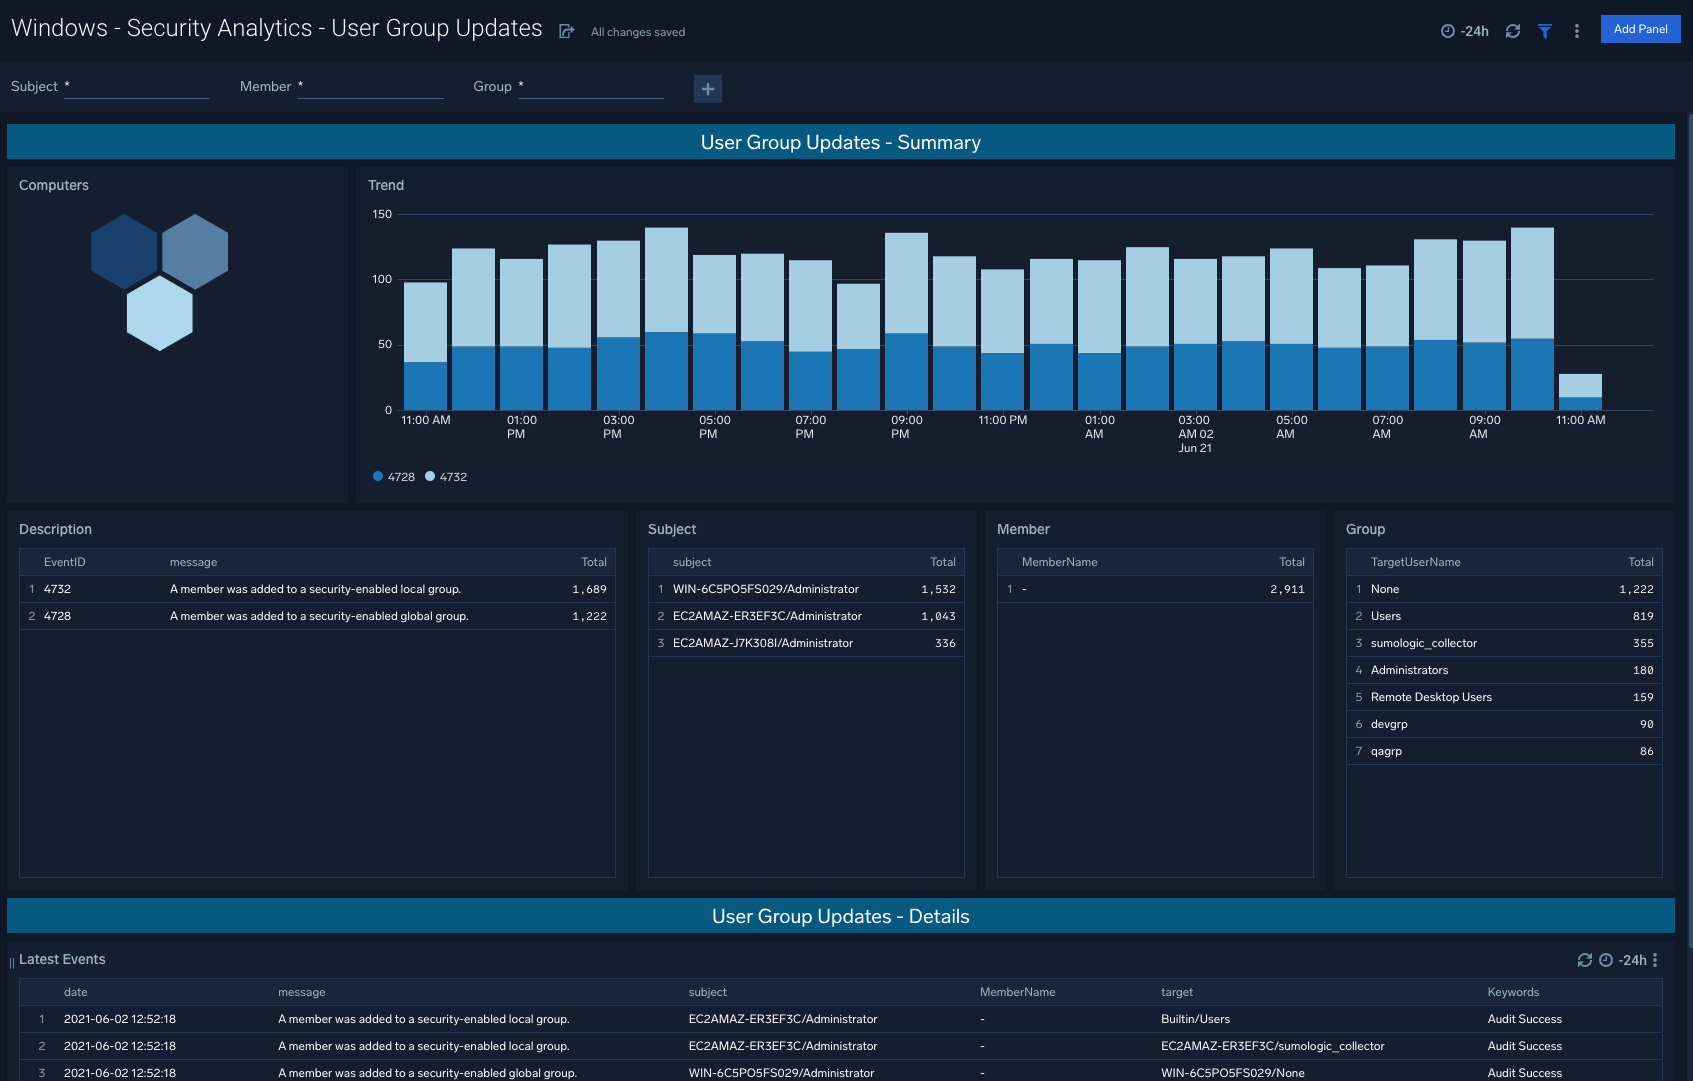This screenshot has width=1693, height=1081.
Task: Hide a series by clicking its legend dot
Action: click(379, 476)
